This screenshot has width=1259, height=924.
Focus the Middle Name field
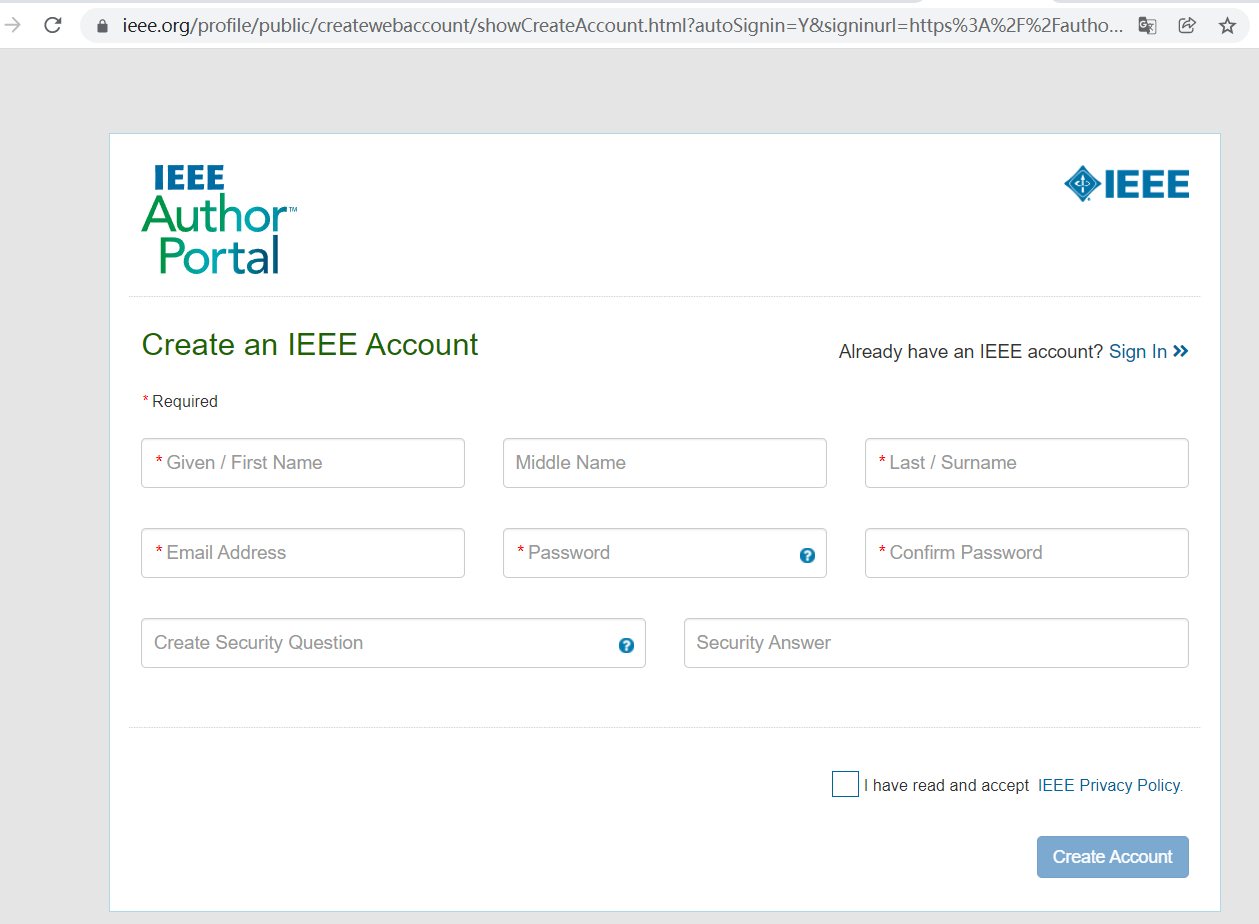point(664,463)
